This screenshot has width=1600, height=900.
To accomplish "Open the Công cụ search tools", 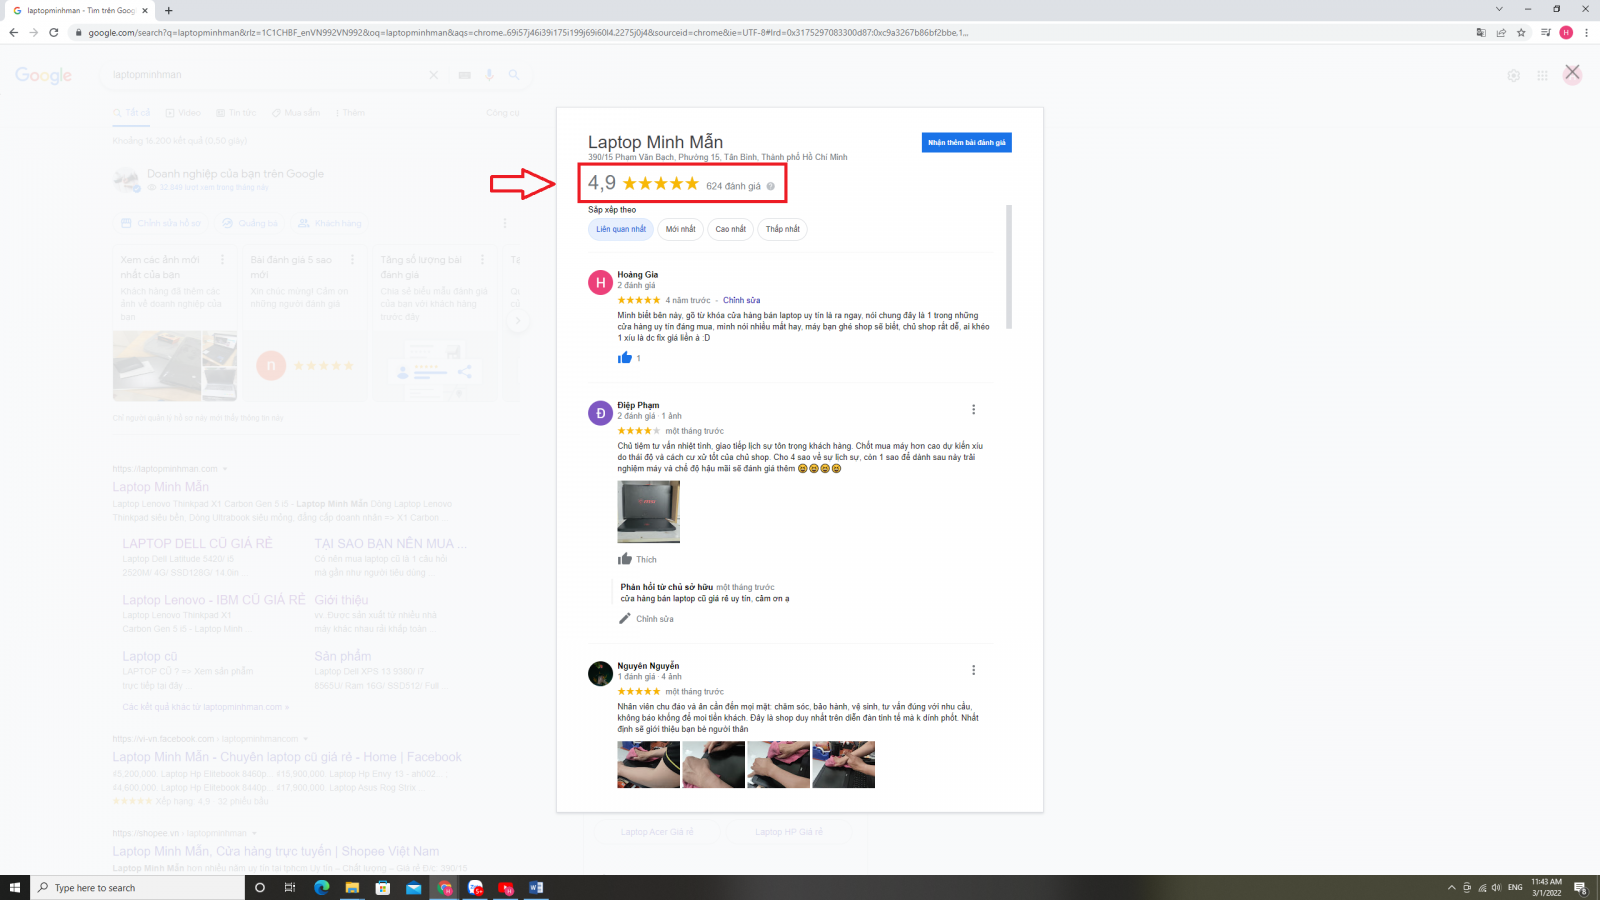I will pyautogui.click(x=503, y=113).
